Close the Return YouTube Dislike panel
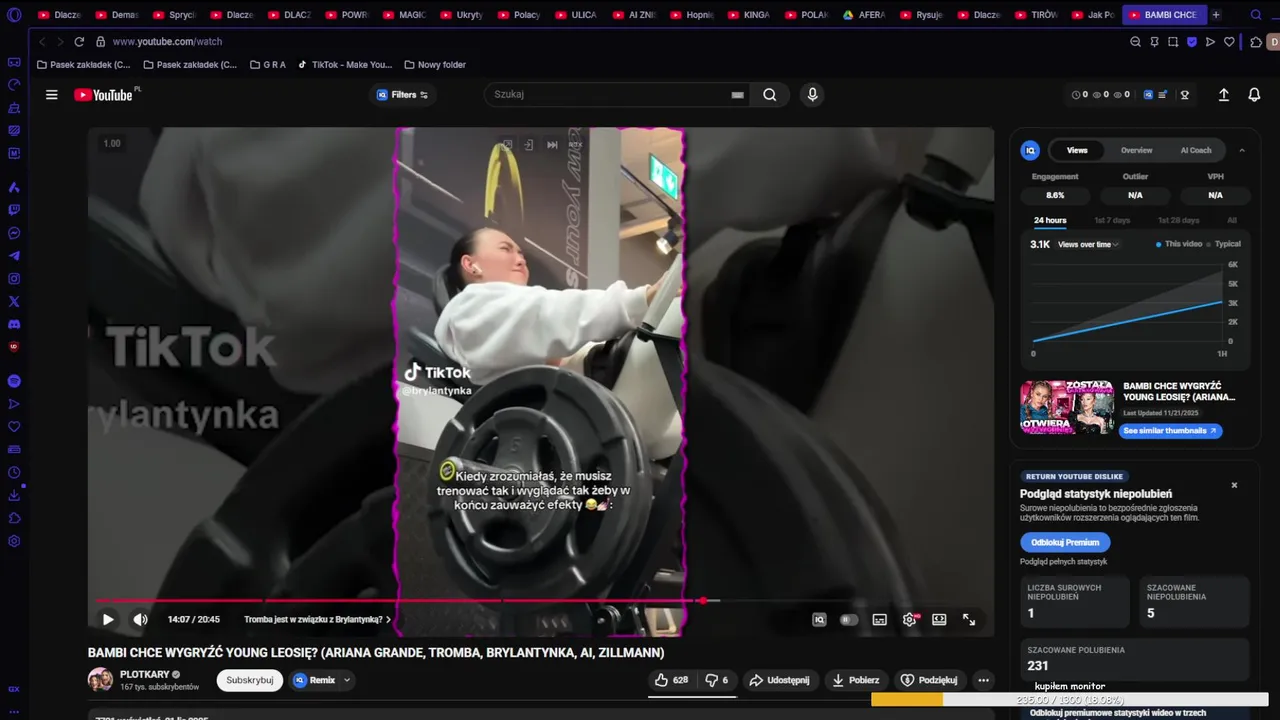Screen dimensions: 1280x720 coord(1234,485)
